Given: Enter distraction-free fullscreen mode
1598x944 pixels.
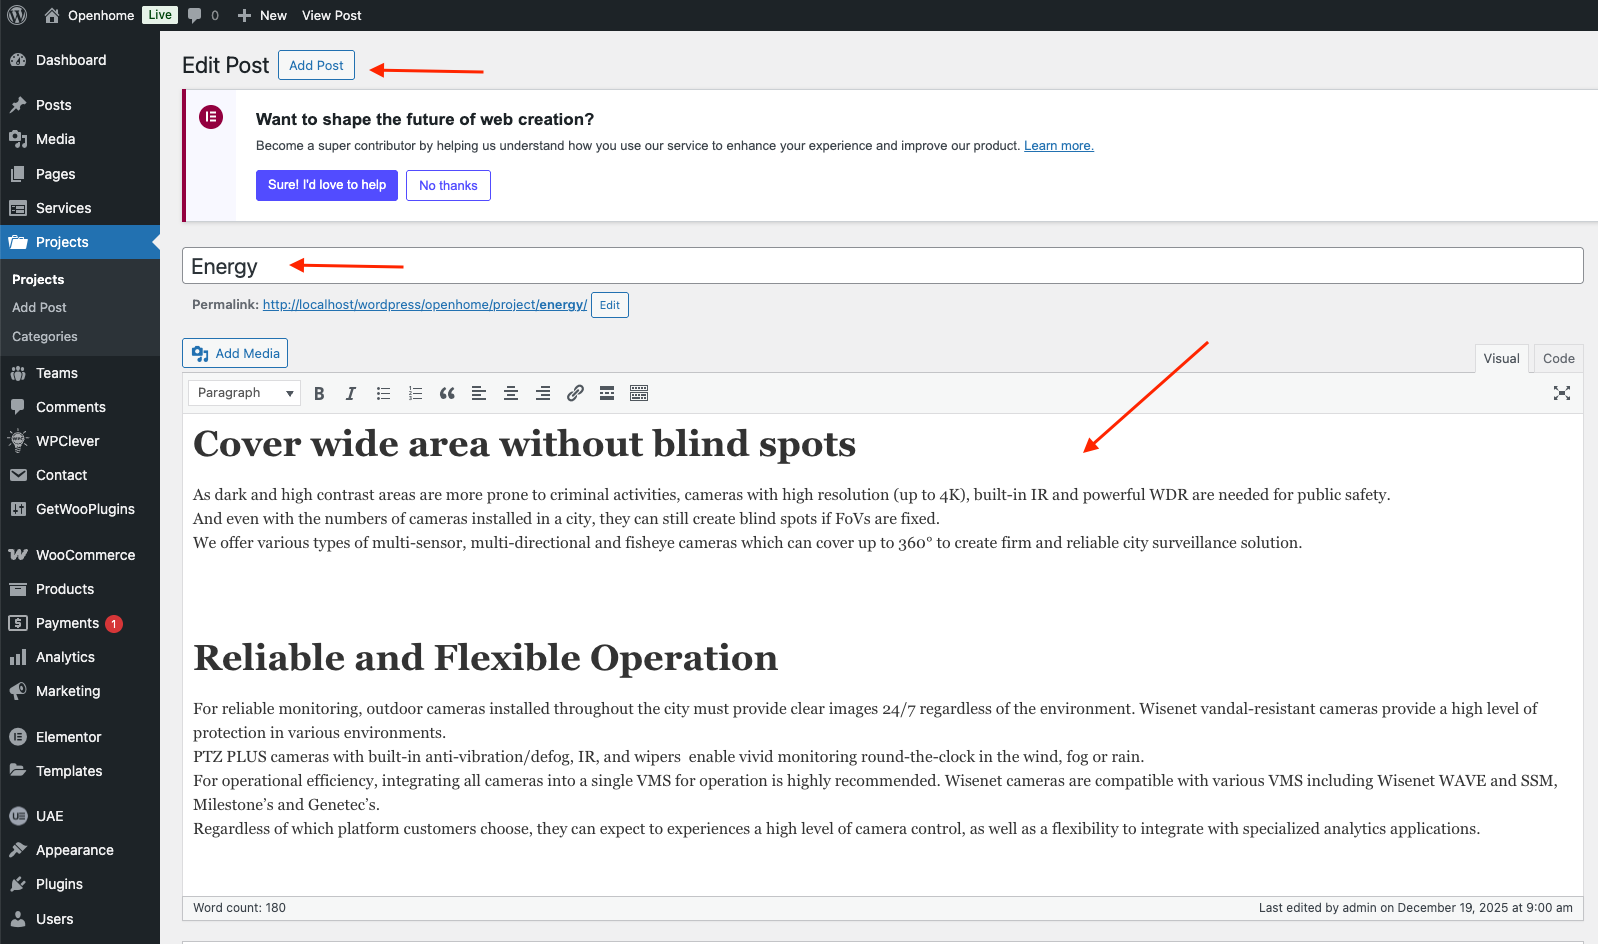Looking at the screenshot, I should click(1561, 394).
